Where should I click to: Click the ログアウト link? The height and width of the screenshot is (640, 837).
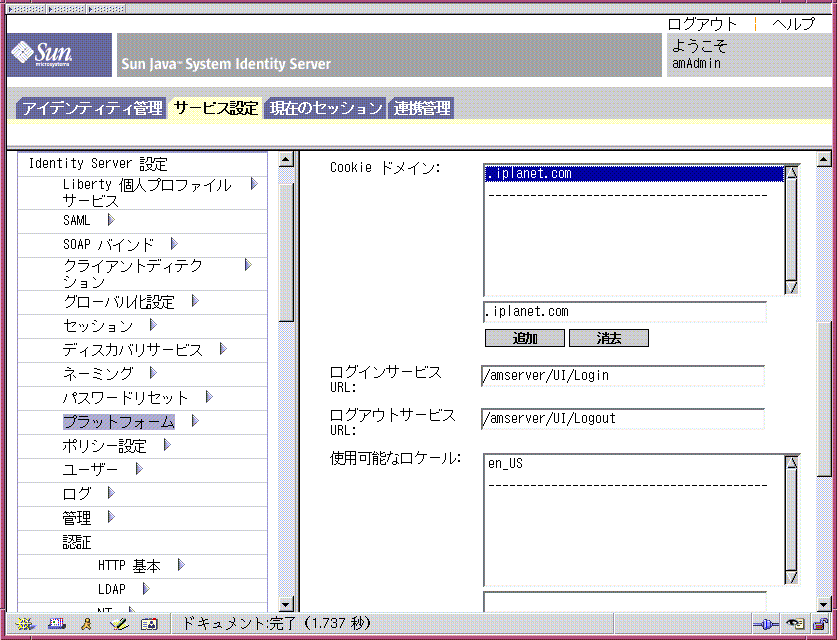click(x=702, y=24)
